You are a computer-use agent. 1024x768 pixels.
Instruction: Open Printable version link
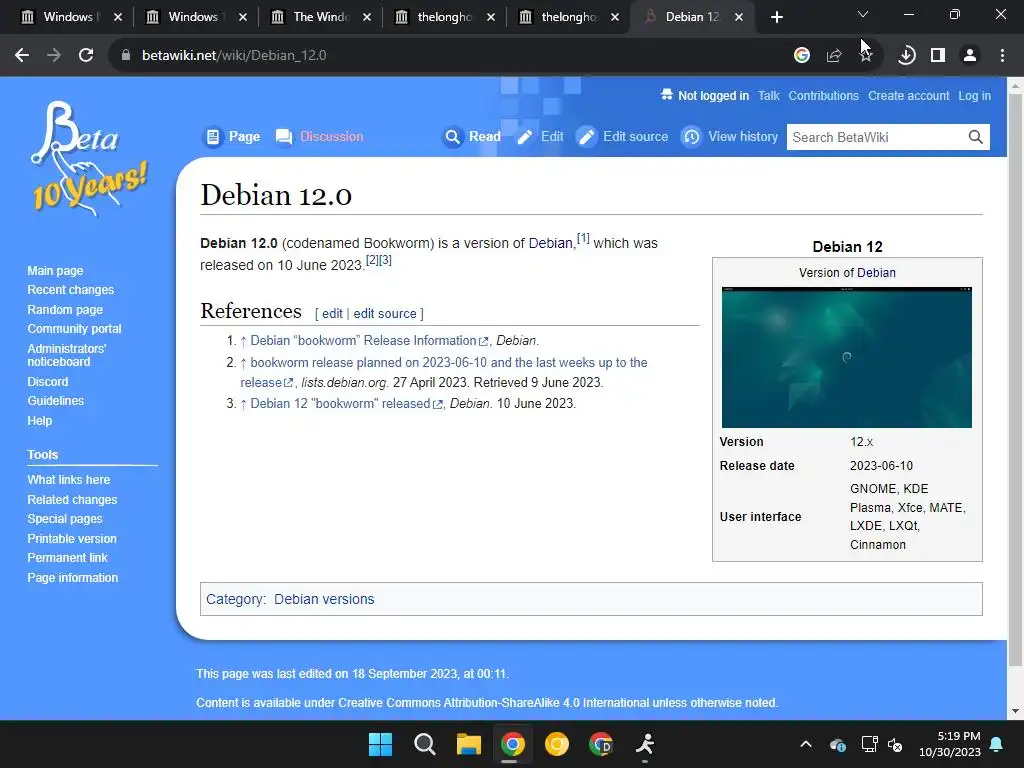click(x=72, y=539)
